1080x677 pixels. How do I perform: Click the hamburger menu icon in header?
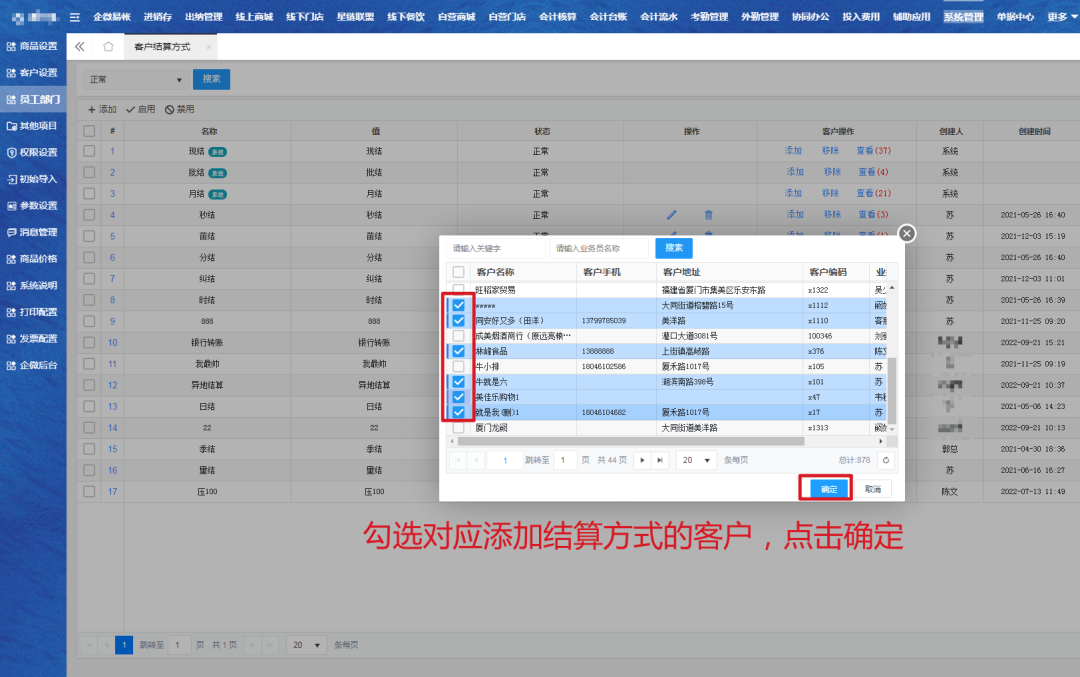tap(74, 17)
